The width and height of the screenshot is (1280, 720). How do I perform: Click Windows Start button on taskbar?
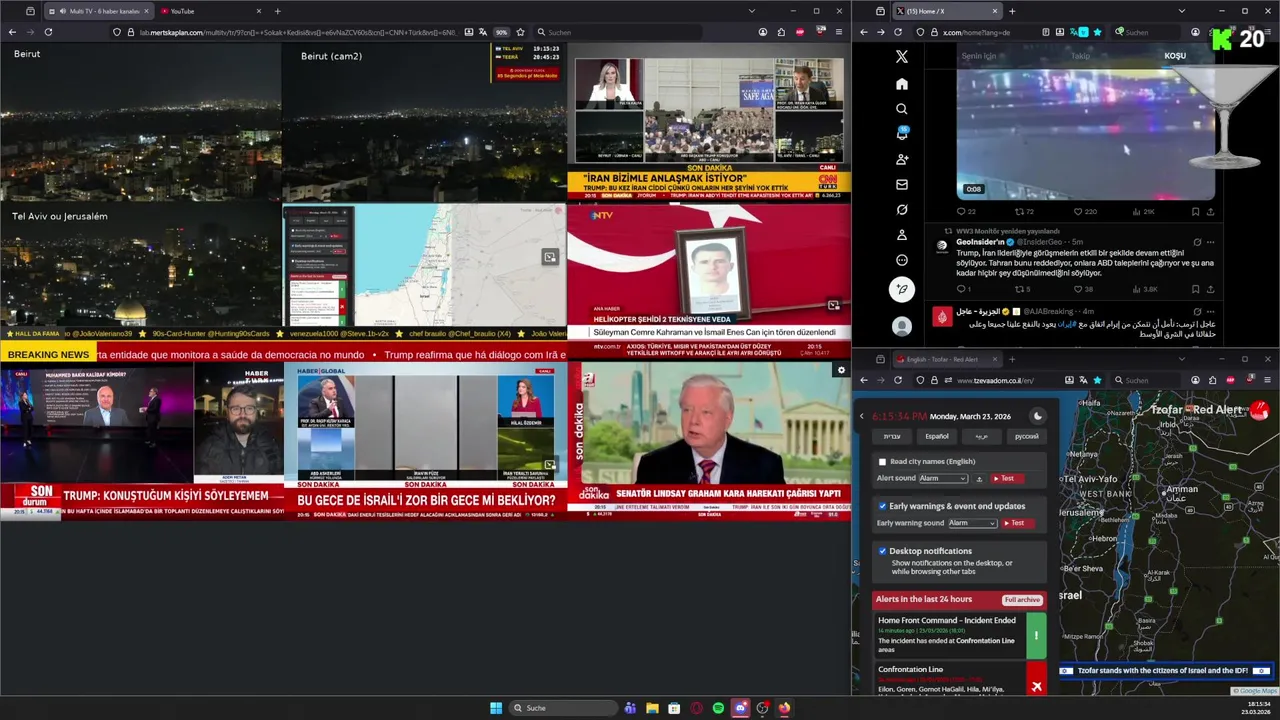pos(496,708)
